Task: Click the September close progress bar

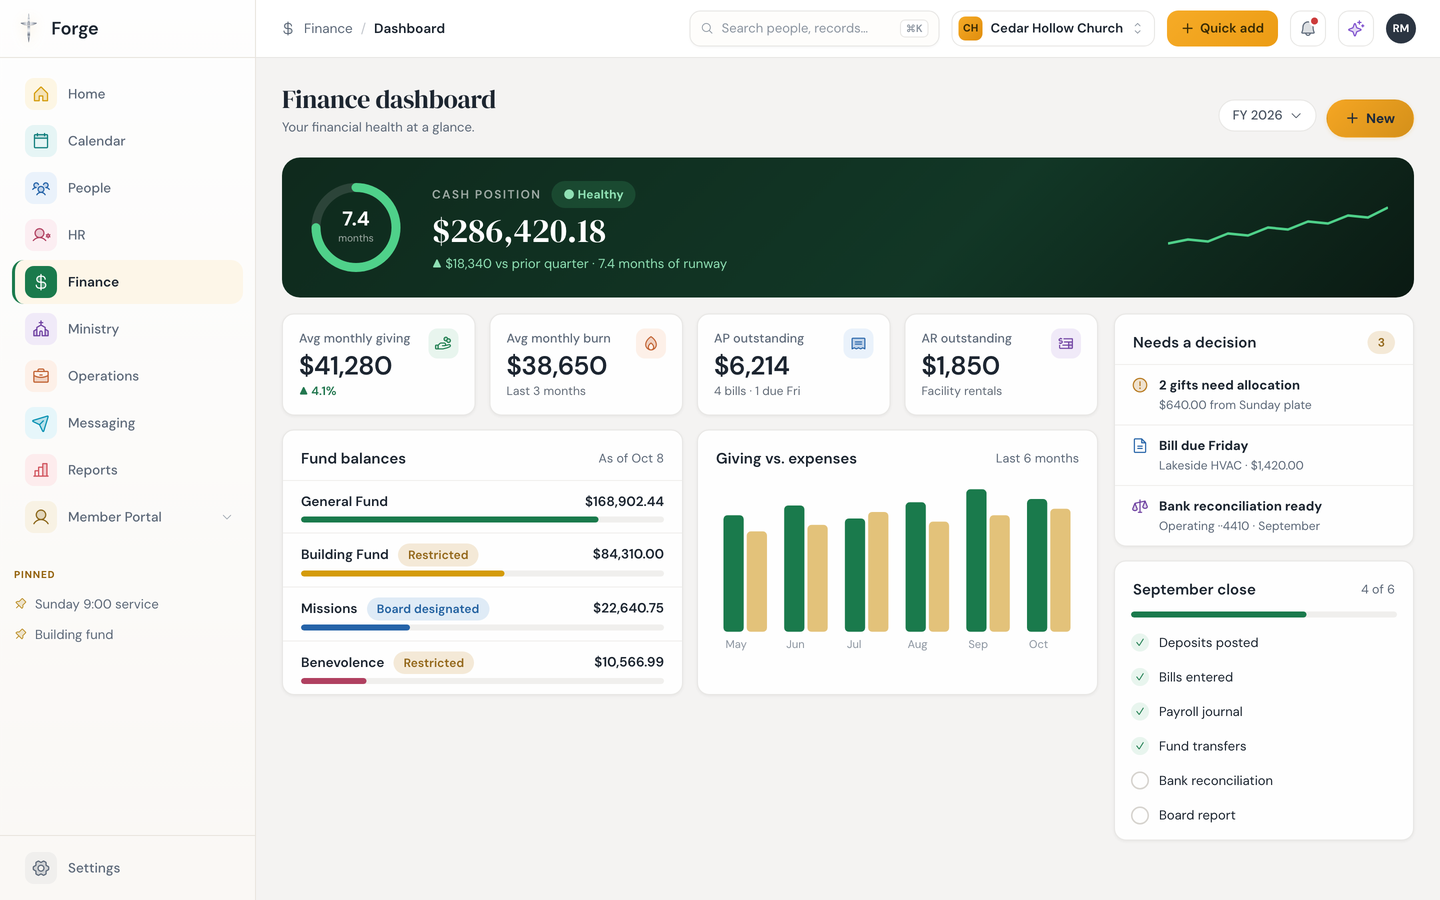Action: pyautogui.click(x=1264, y=614)
